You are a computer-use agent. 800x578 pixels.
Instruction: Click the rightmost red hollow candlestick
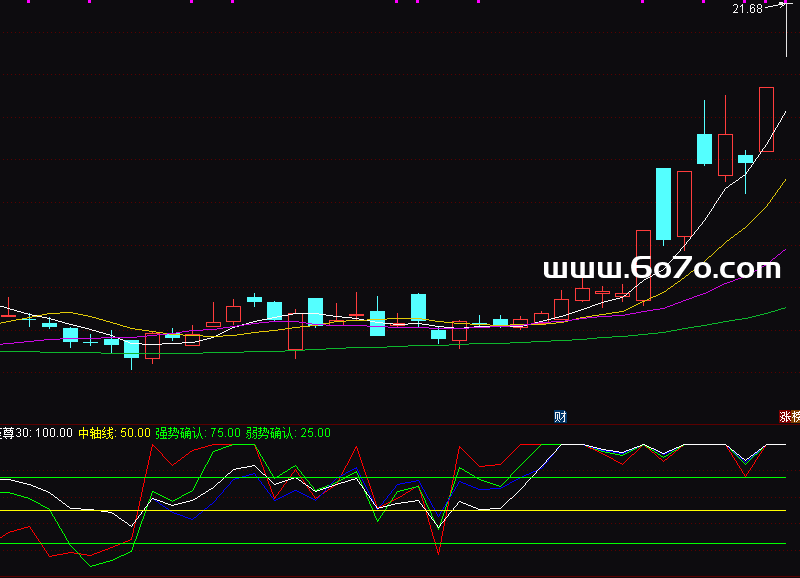click(x=766, y=120)
